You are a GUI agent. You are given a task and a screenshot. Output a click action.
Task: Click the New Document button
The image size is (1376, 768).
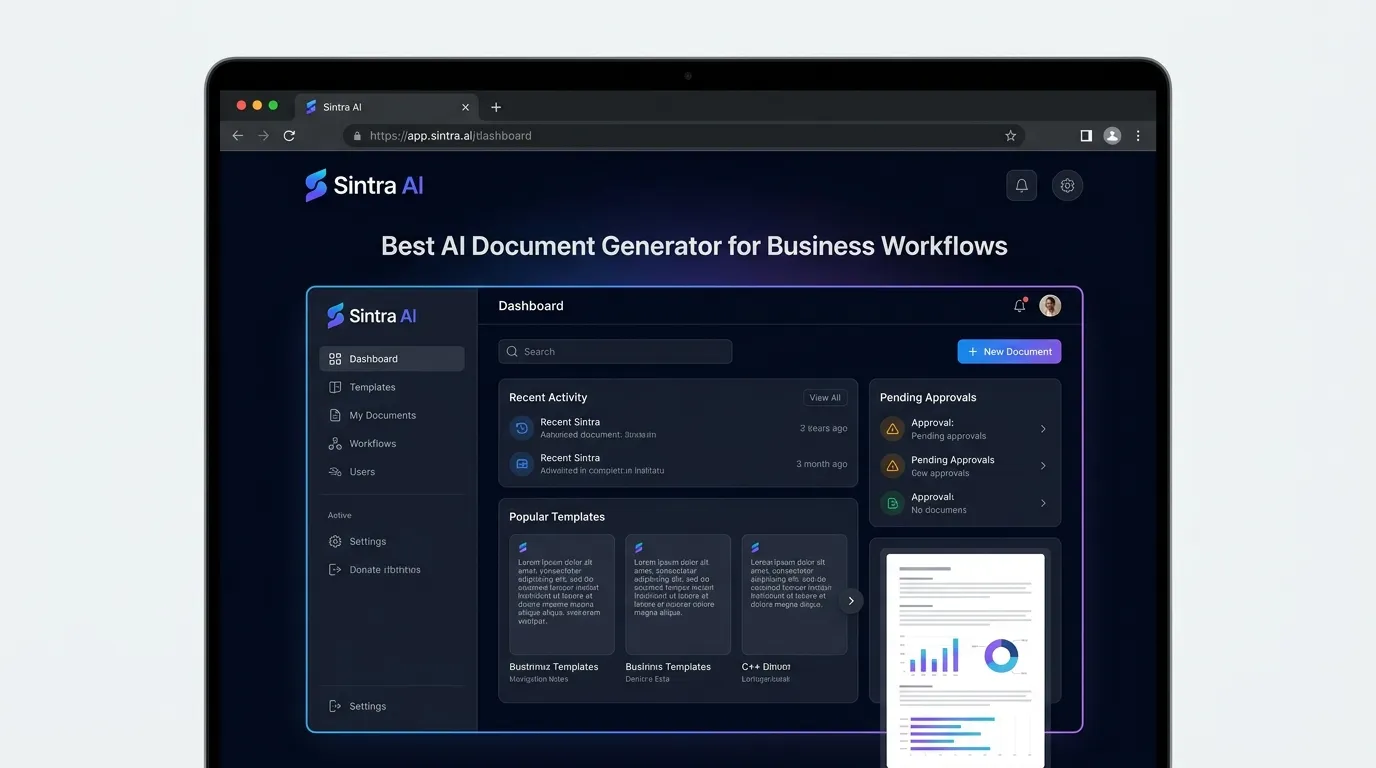click(1009, 352)
